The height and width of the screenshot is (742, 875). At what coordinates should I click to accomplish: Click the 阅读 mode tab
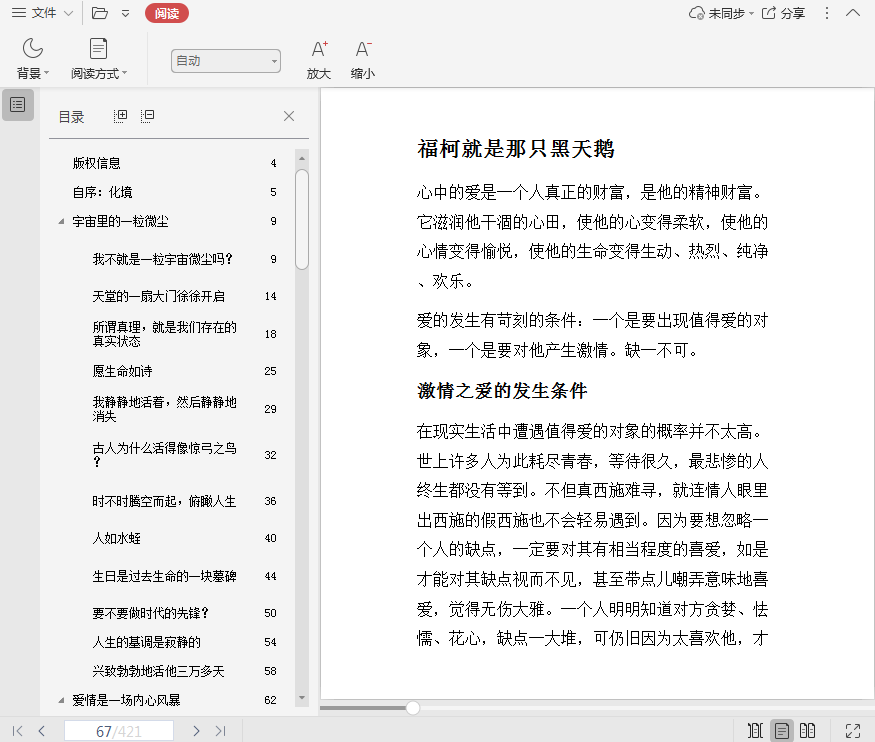click(x=166, y=13)
